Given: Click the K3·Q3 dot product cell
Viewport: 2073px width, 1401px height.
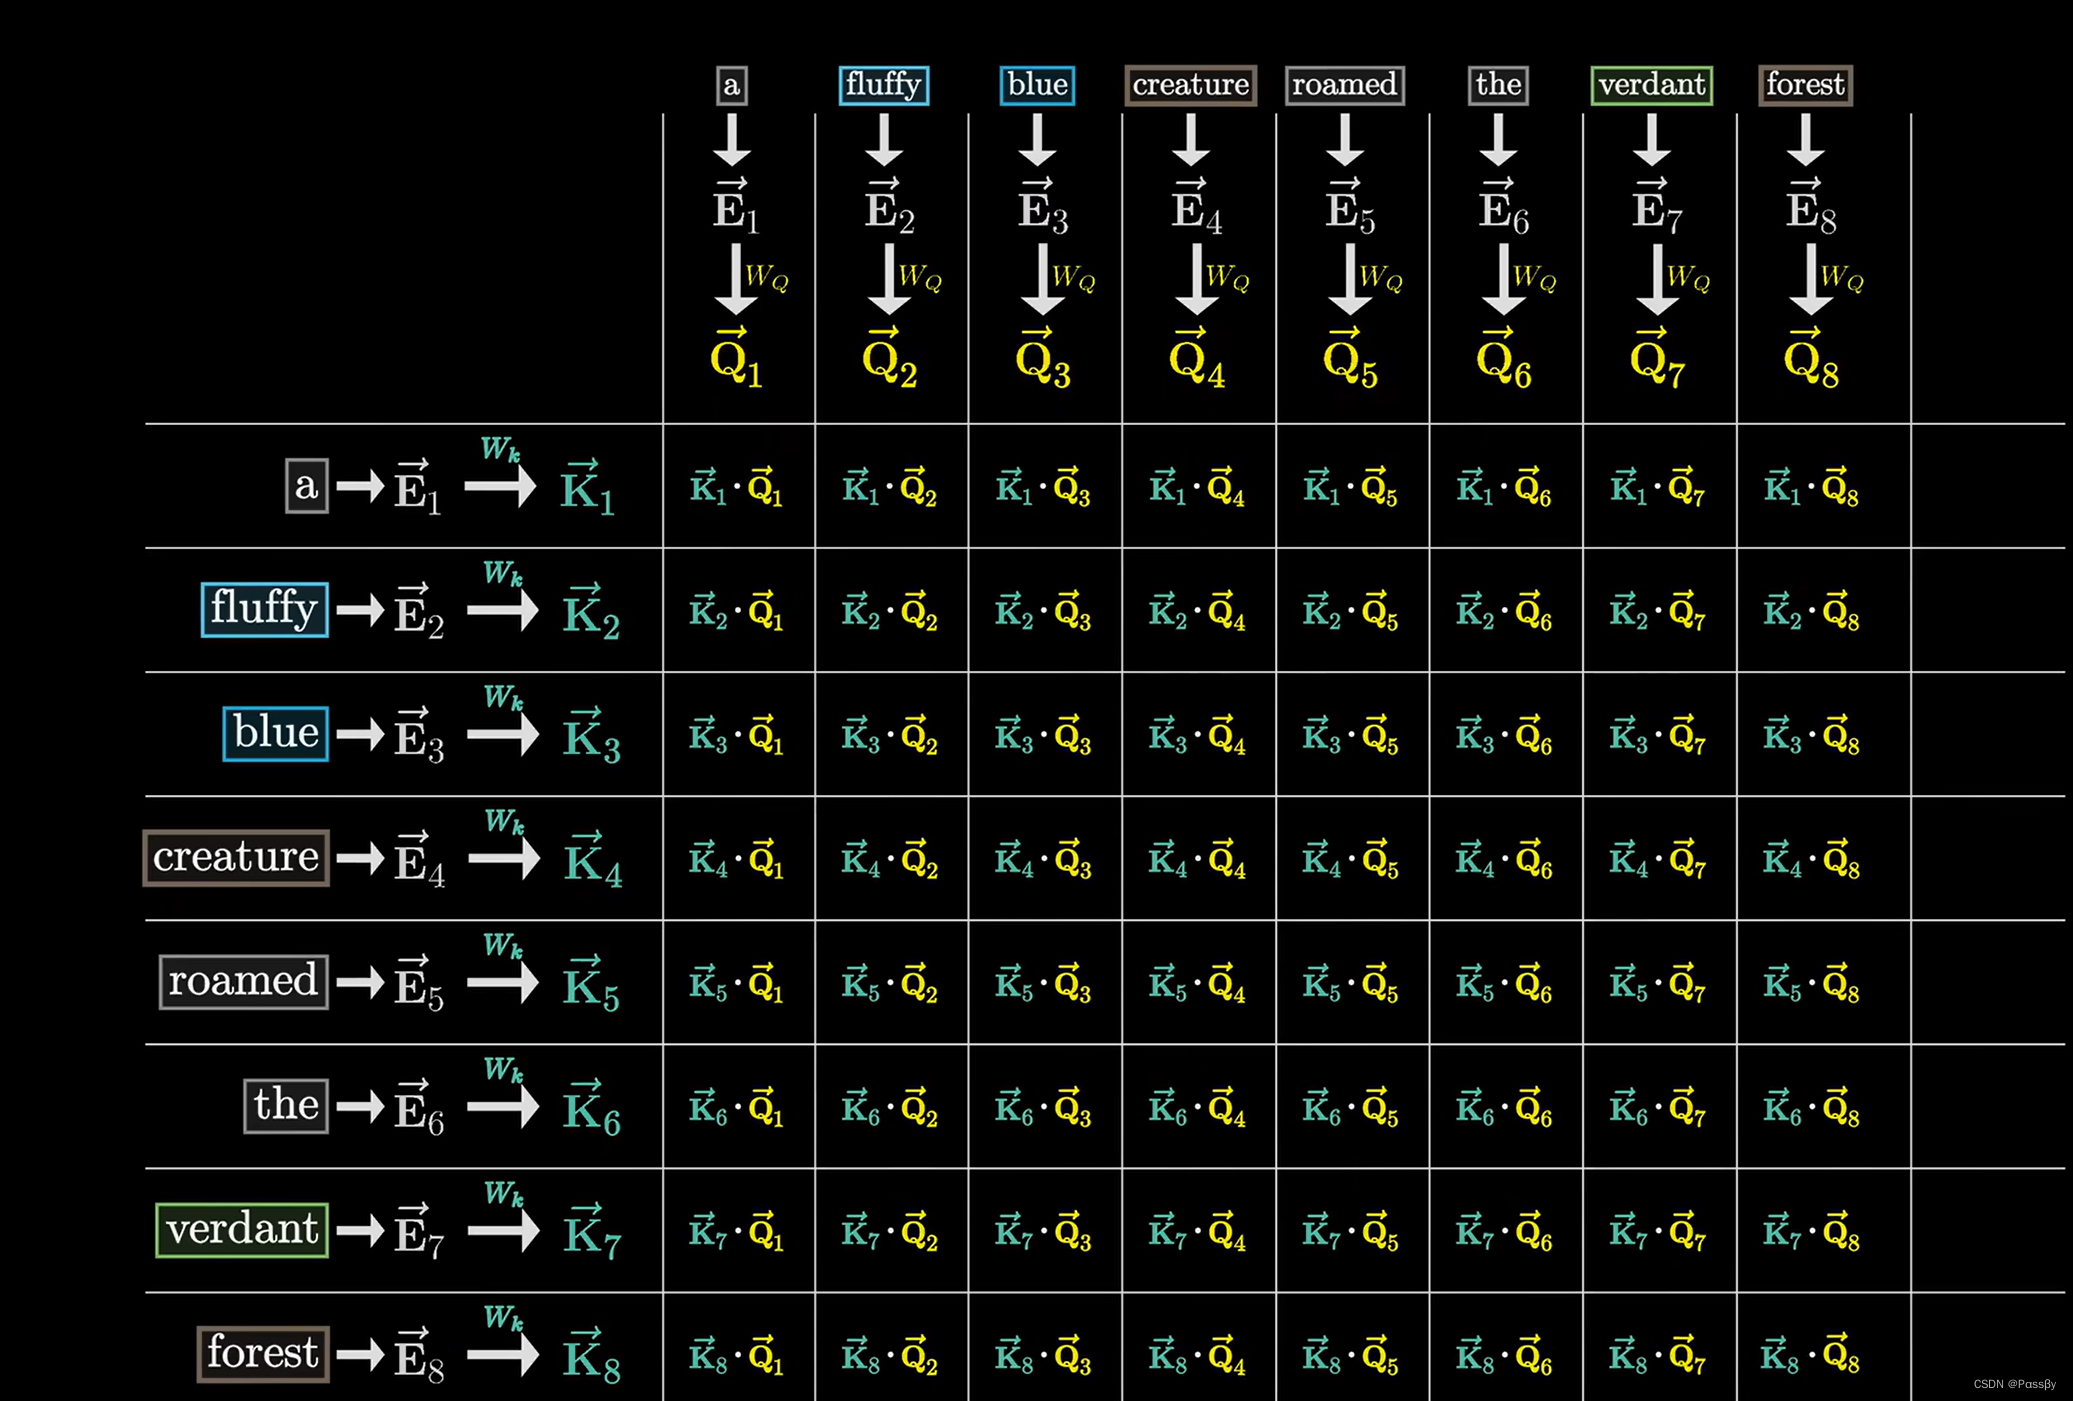Looking at the screenshot, I should 1043,736.
